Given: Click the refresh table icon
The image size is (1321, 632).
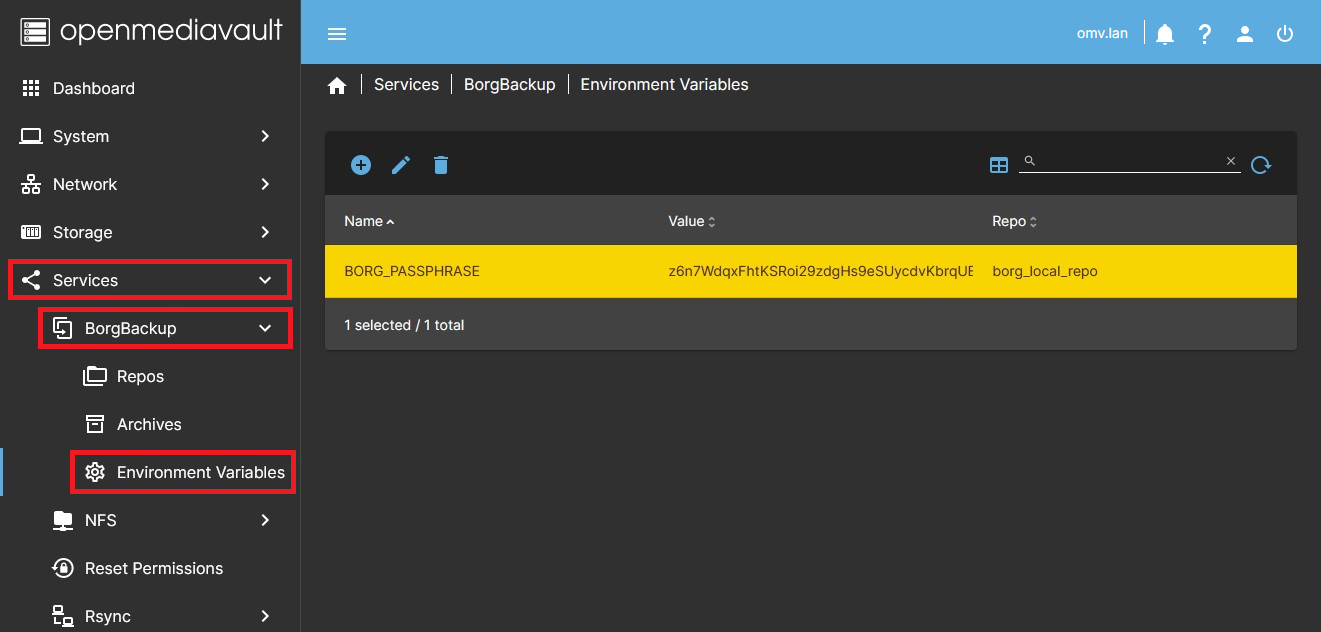Looking at the screenshot, I should coord(1260,165).
